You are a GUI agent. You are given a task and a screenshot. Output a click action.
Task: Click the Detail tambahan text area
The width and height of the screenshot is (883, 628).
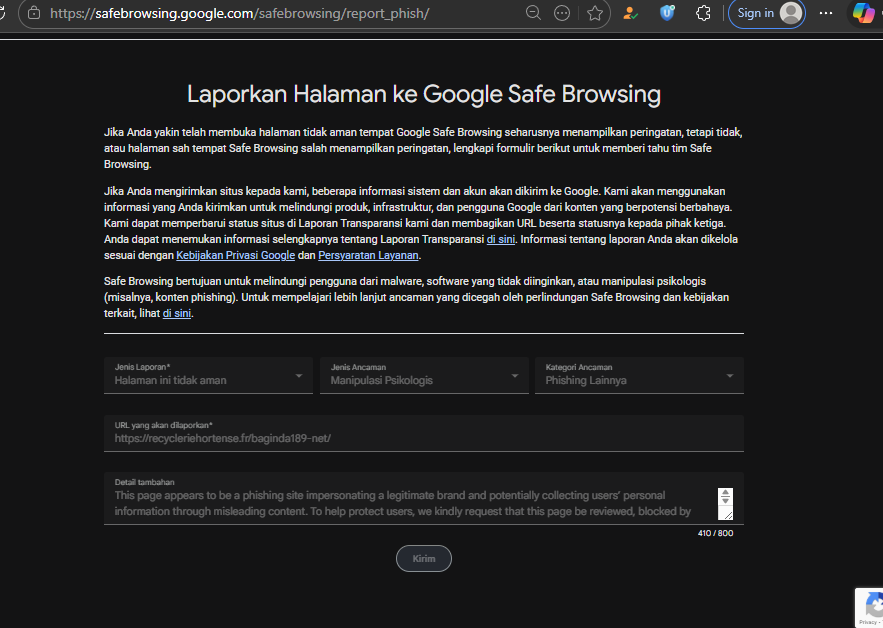[423, 498]
